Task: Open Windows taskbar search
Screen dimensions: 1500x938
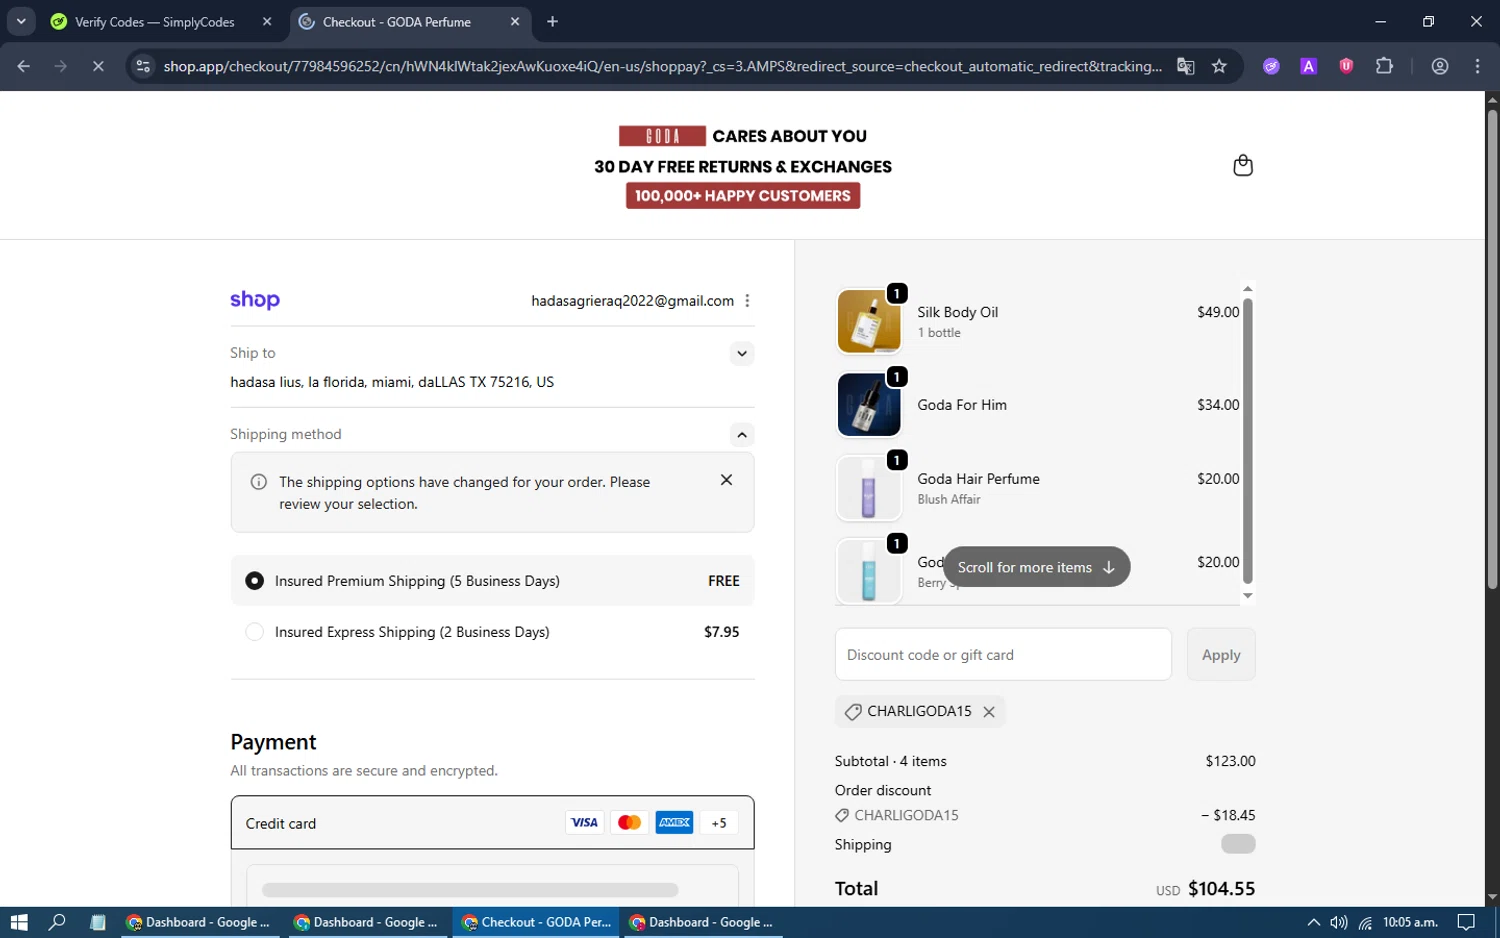Action: (57, 922)
